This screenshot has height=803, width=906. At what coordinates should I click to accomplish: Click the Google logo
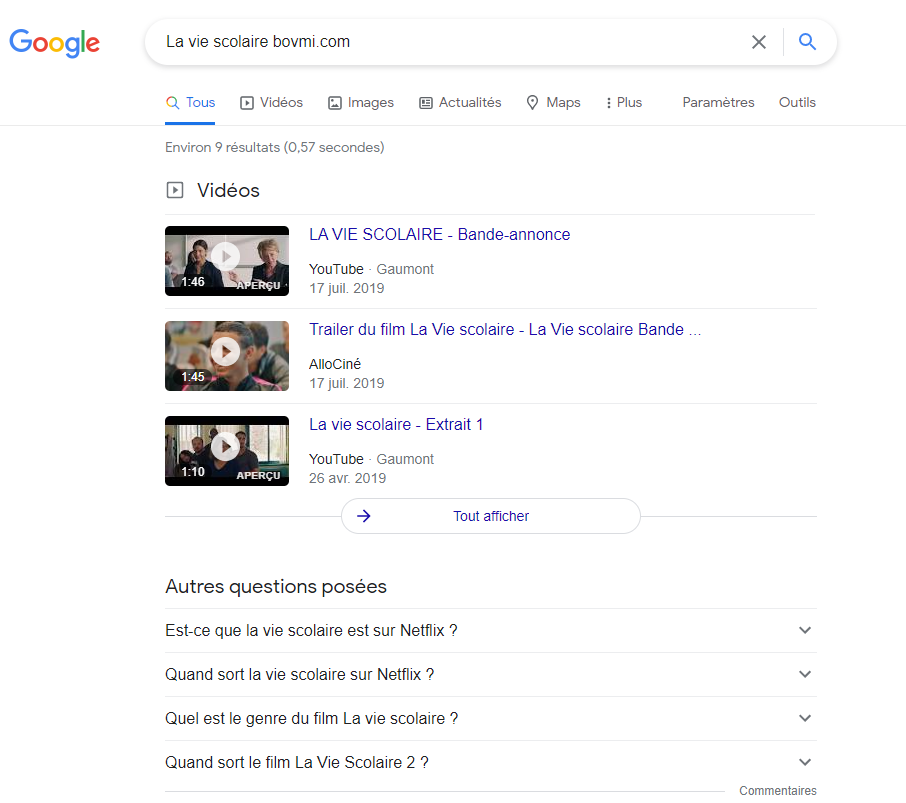tap(54, 43)
